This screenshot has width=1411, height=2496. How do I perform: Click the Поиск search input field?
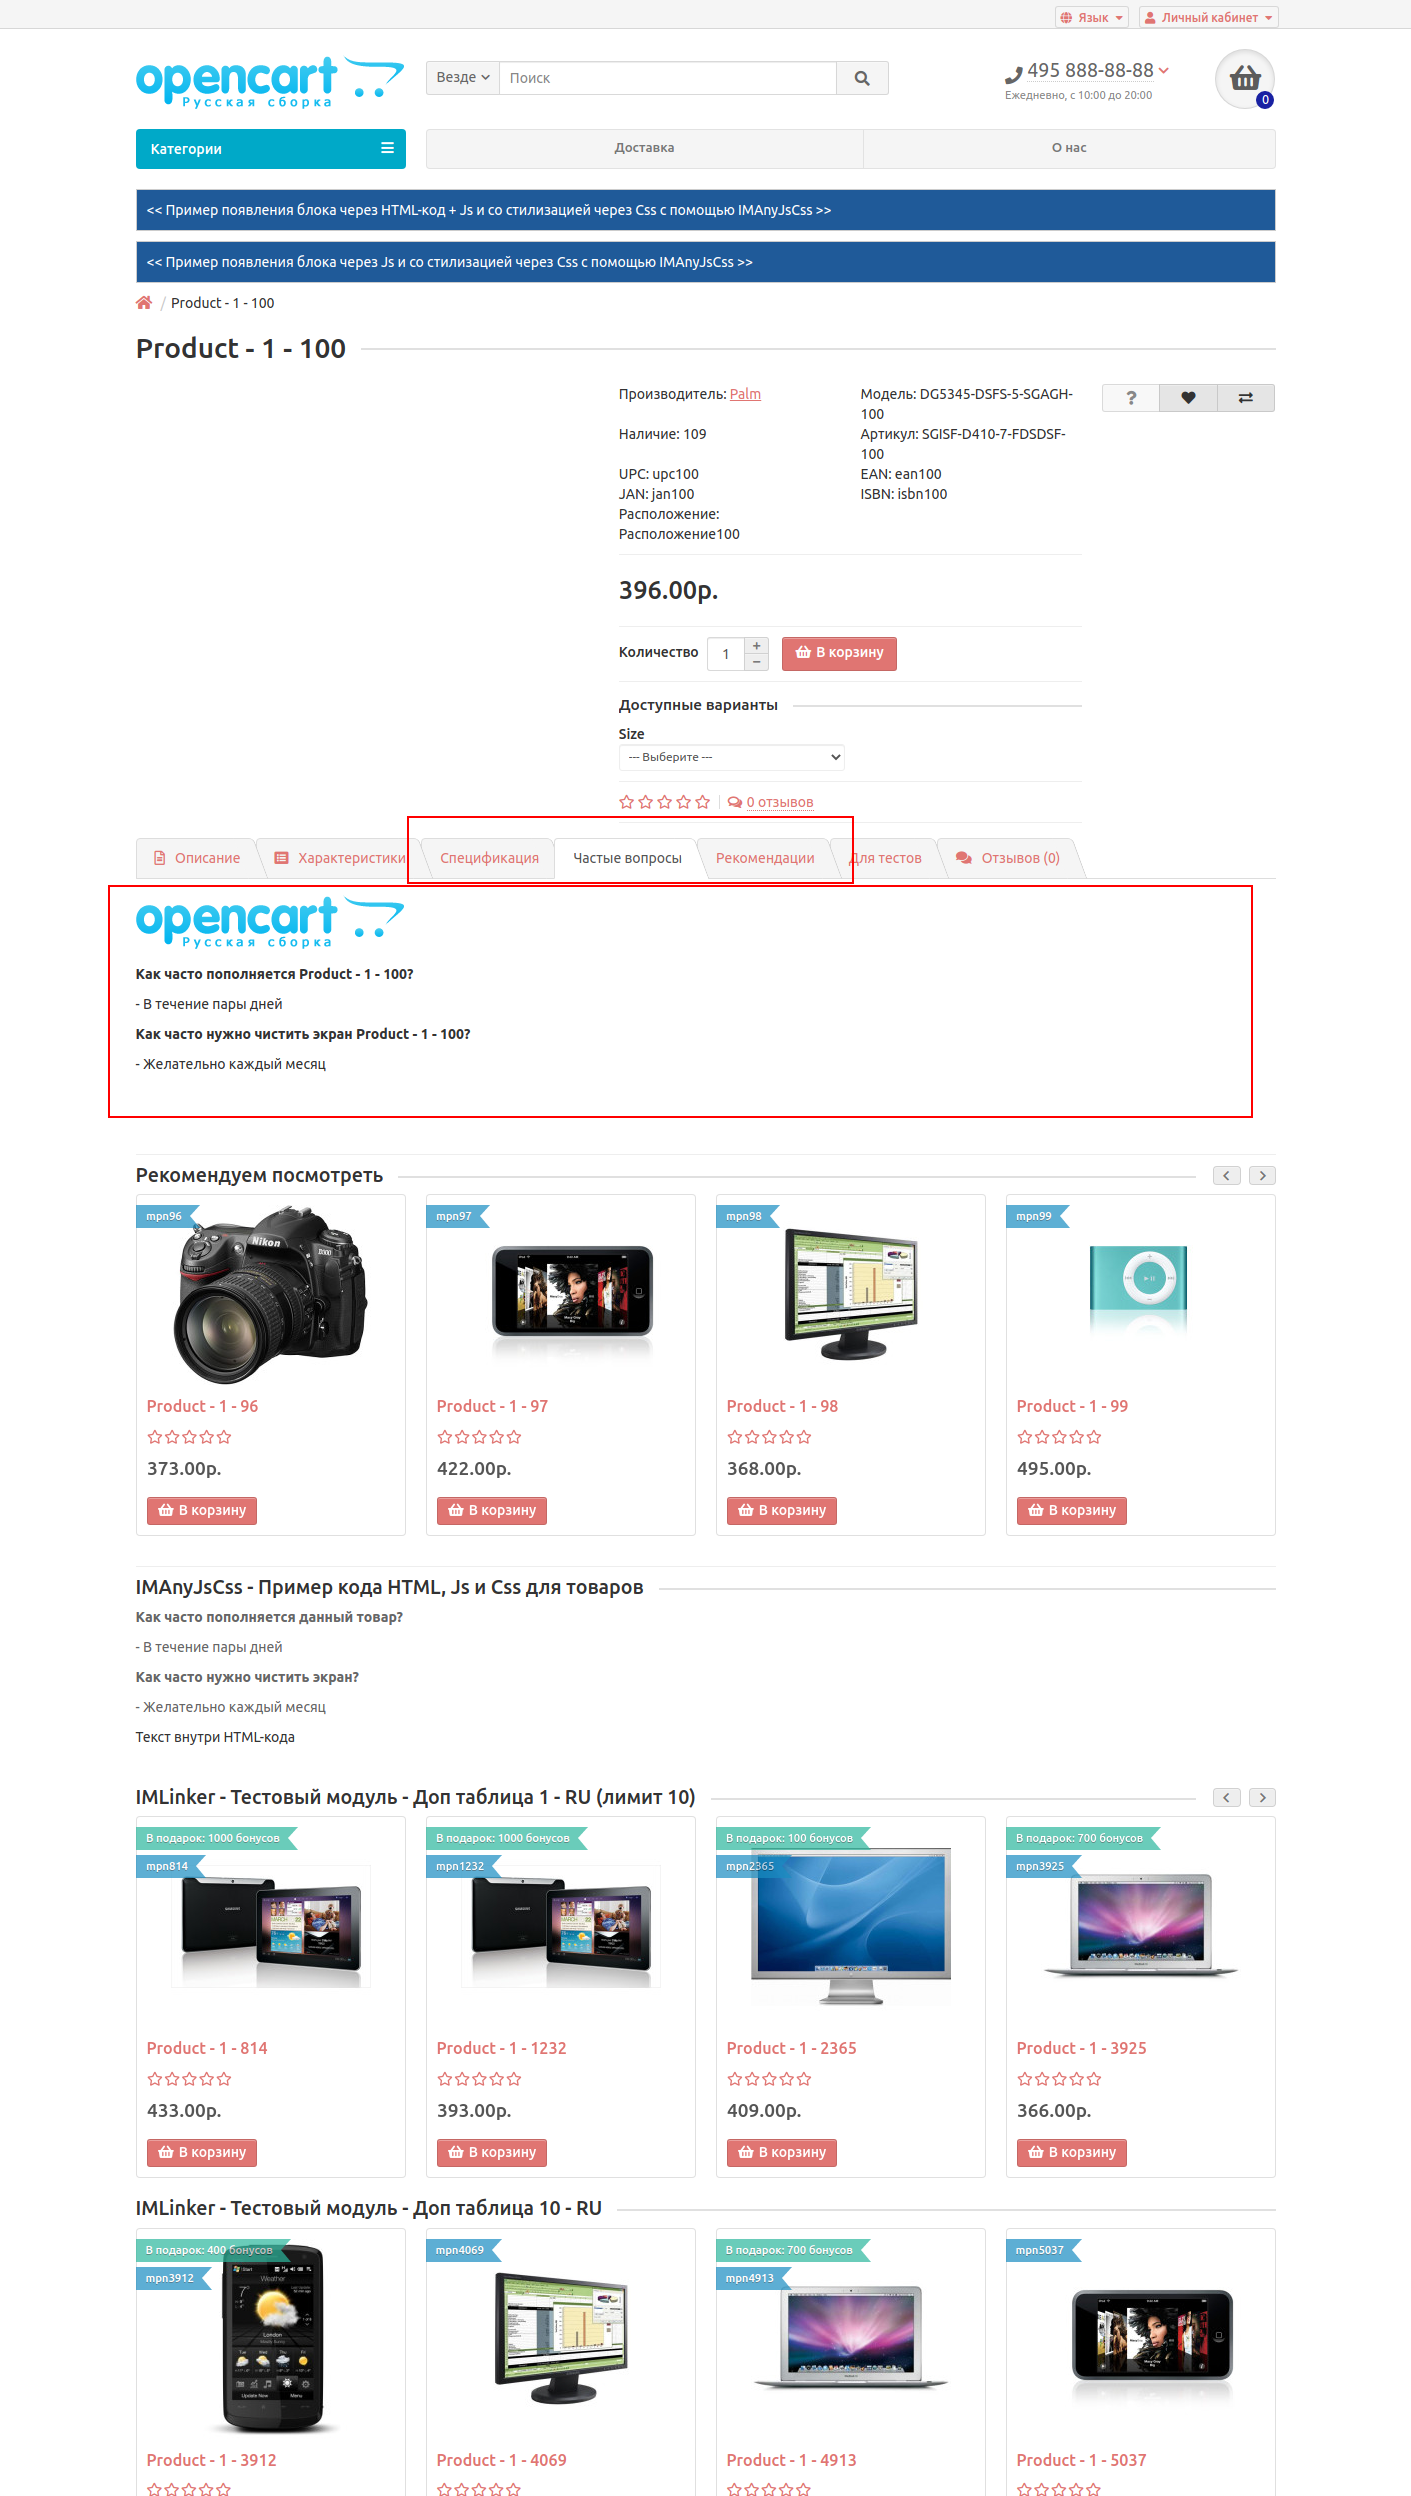[668, 78]
